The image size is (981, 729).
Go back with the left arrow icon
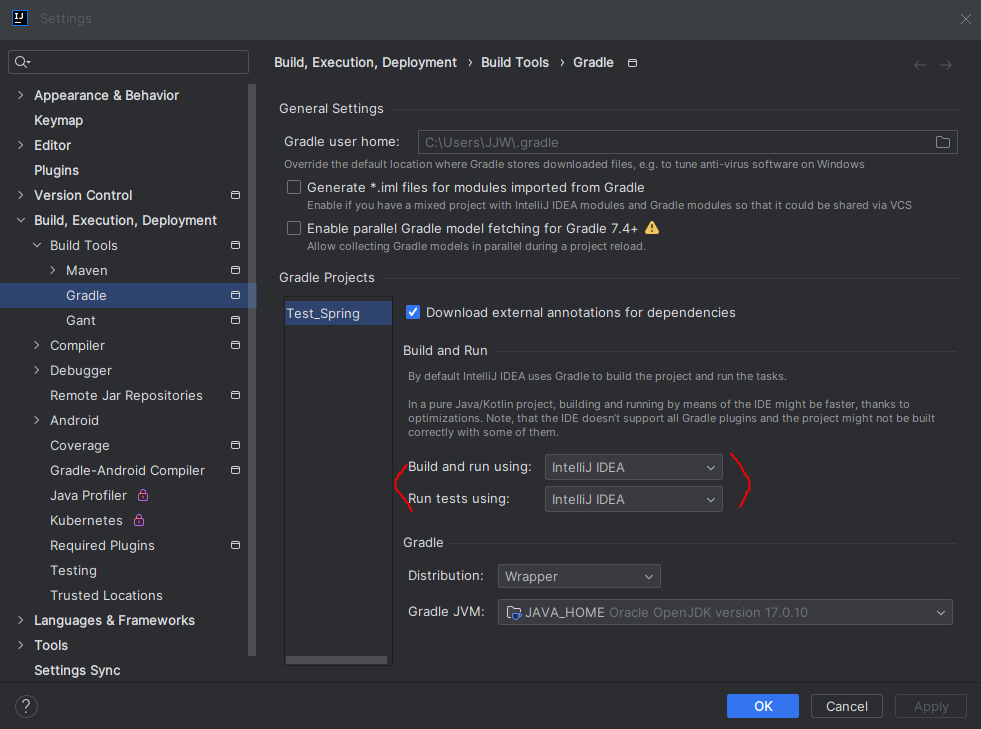[920, 65]
